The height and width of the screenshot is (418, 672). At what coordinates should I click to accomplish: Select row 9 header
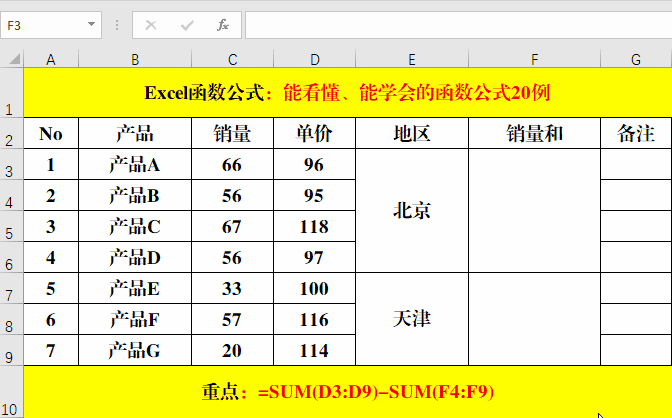[12, 350]
